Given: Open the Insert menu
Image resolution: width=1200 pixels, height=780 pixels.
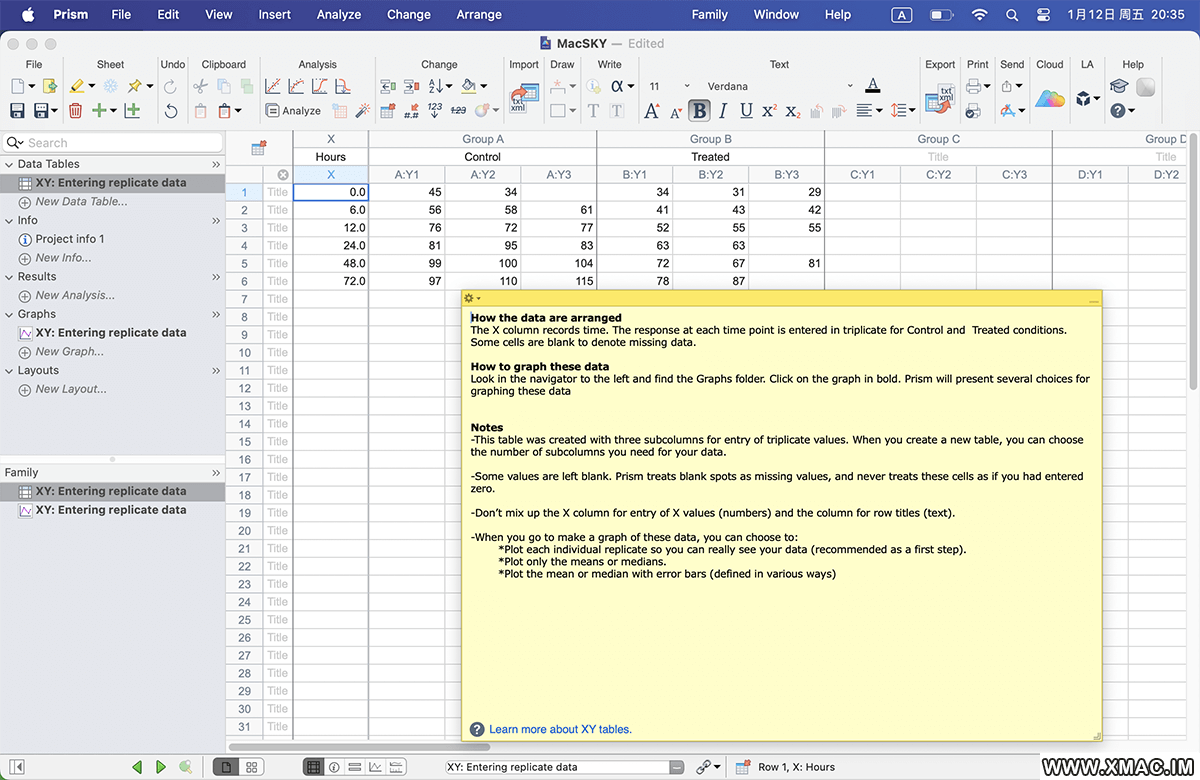Looking at the screenshot, I should coord(275,15).
